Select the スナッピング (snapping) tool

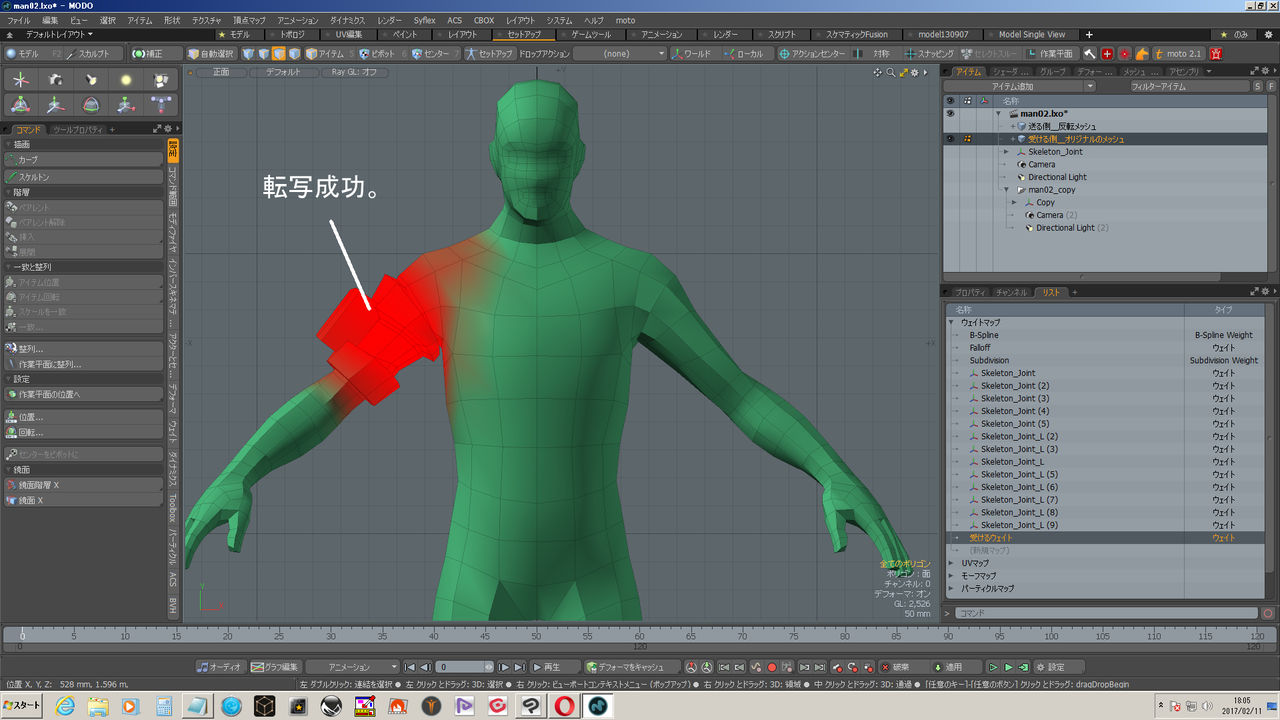click(928, 54)
